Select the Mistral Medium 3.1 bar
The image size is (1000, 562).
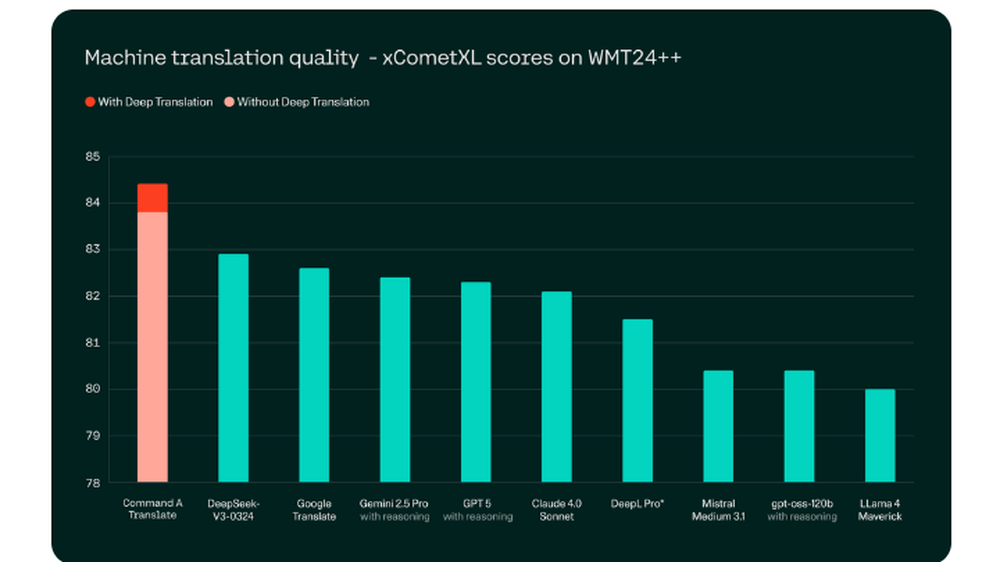718,426
